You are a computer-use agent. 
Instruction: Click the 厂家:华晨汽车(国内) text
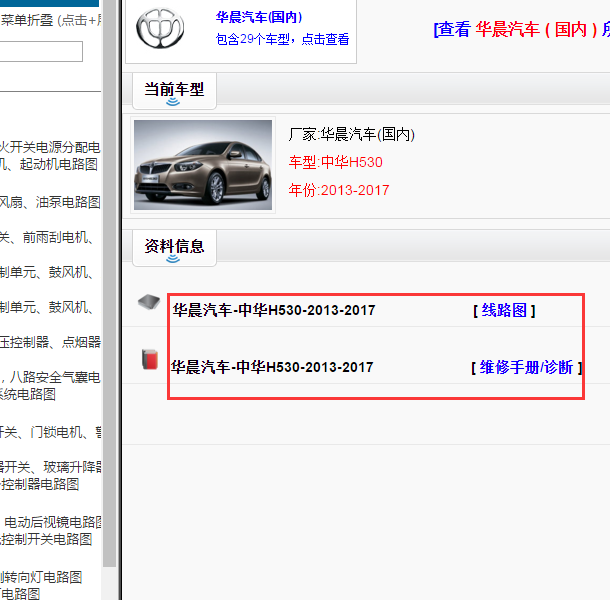[352, 135]
